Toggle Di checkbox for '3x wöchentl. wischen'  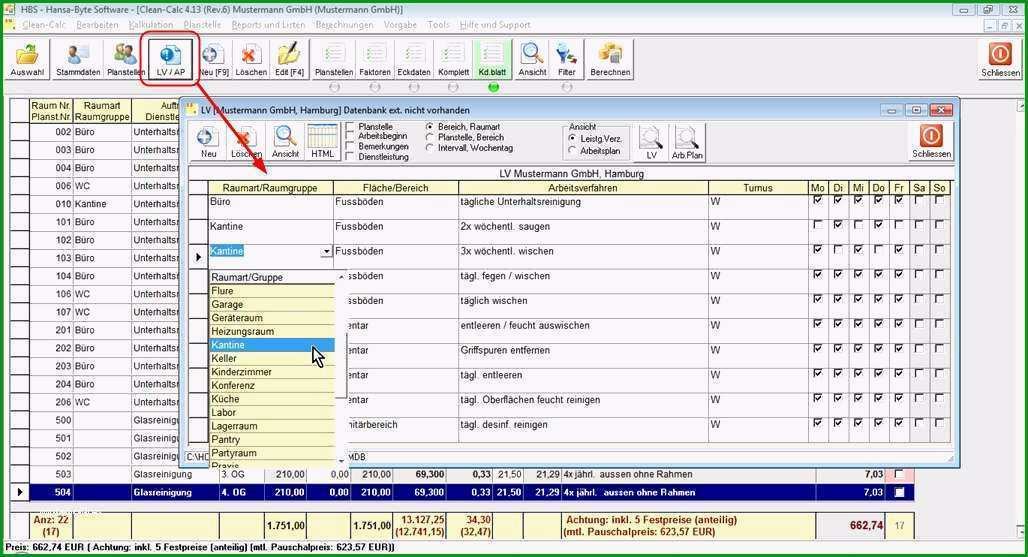coord(838,250)
